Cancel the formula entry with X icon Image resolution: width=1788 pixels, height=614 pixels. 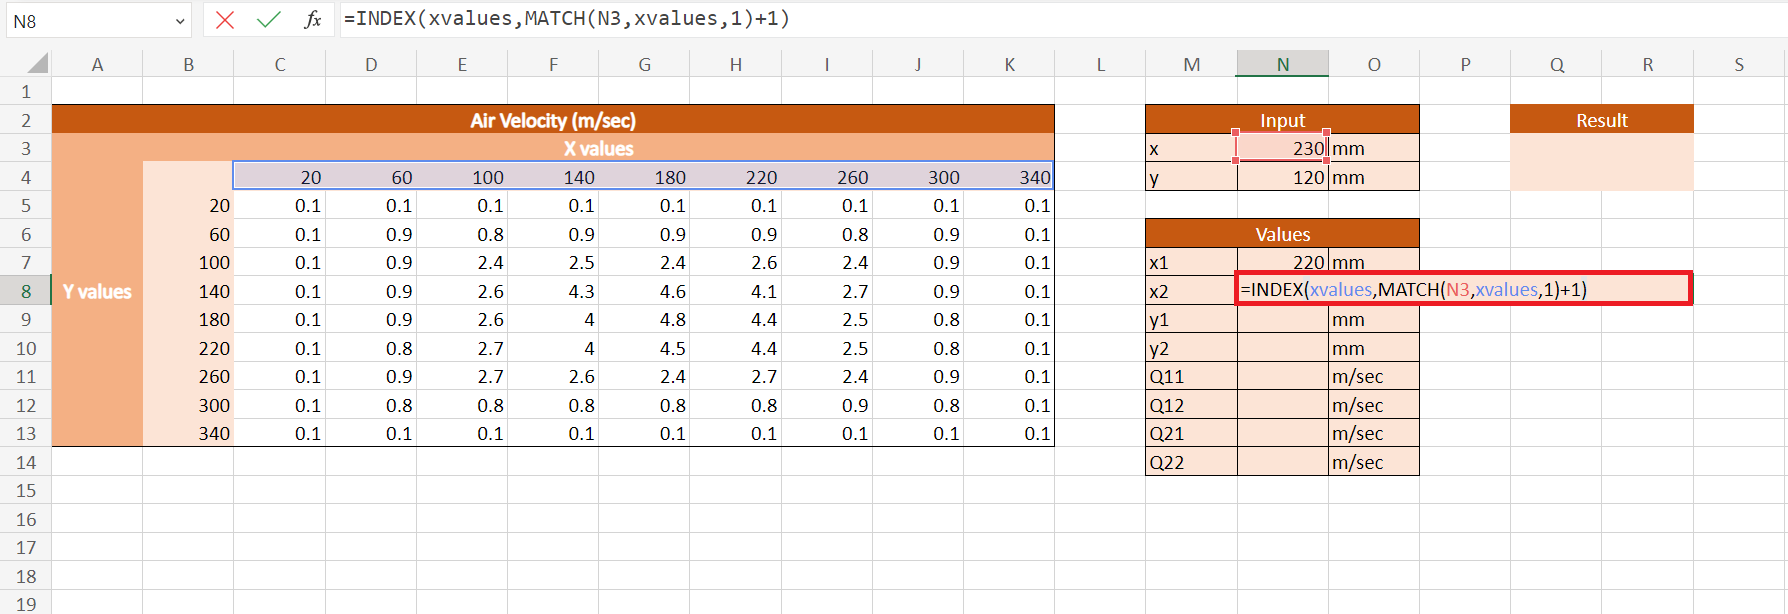(225, 20)
